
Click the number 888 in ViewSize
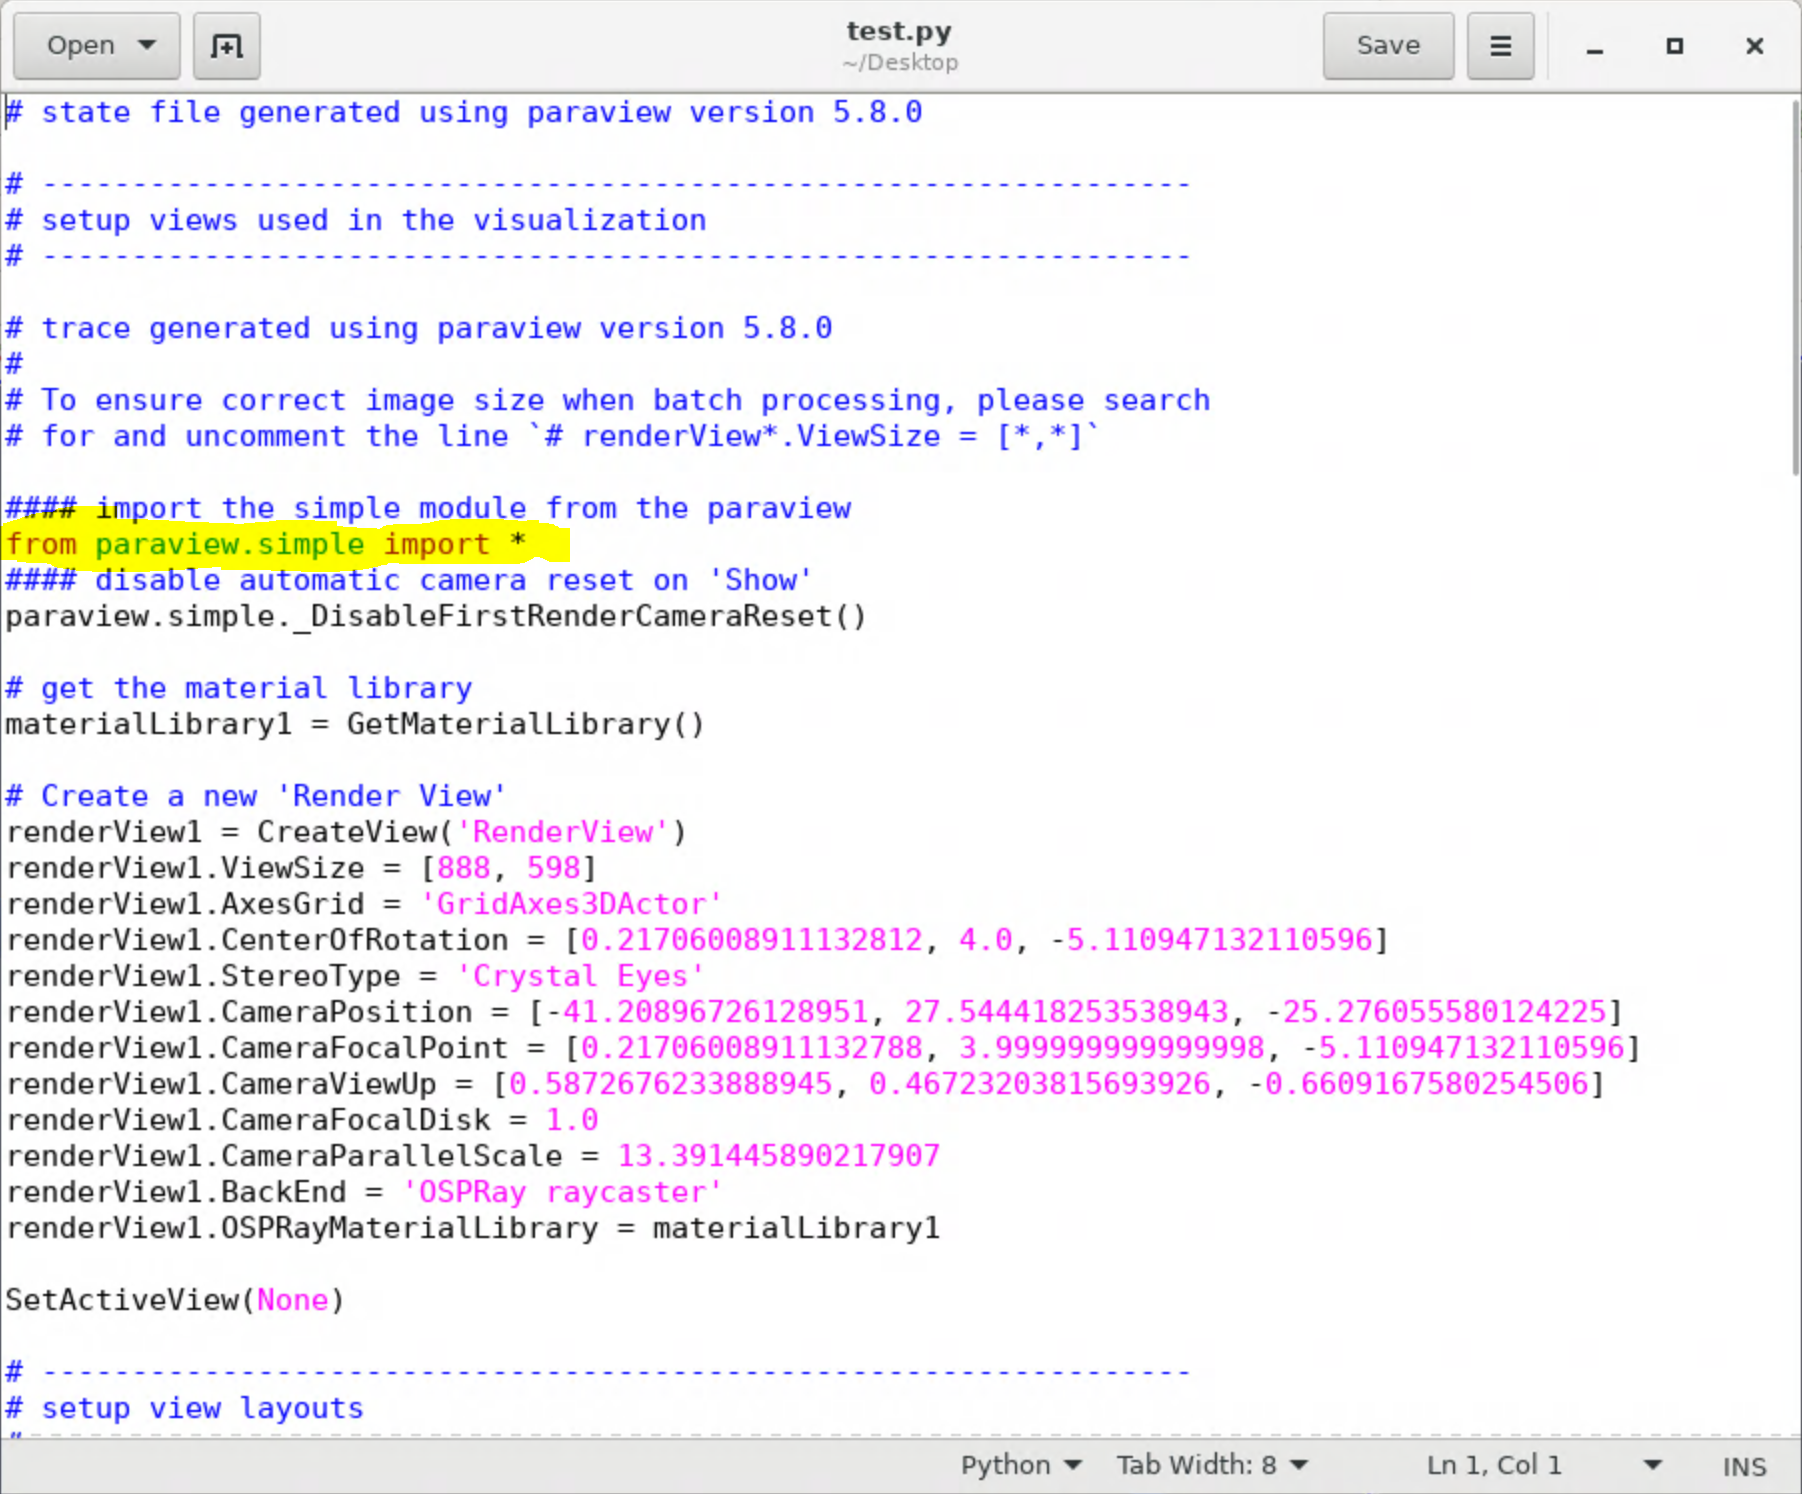click(x=464, y=868)
